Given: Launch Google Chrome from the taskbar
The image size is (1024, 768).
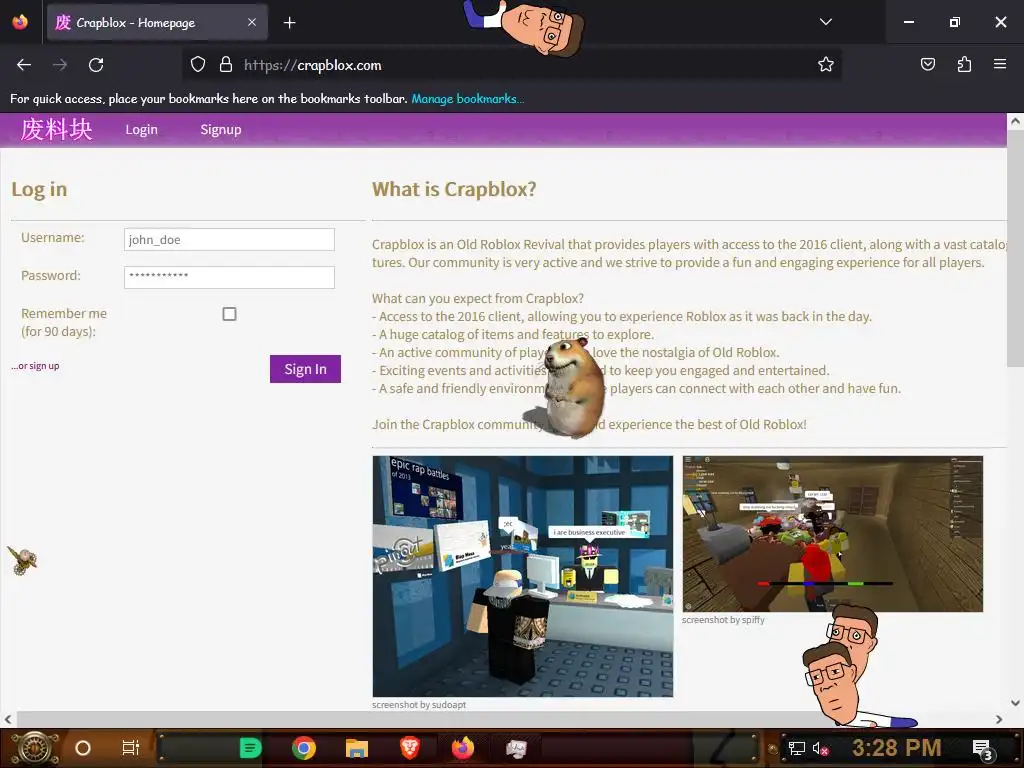Looking at the screenshot, I should tap(303, 748).
